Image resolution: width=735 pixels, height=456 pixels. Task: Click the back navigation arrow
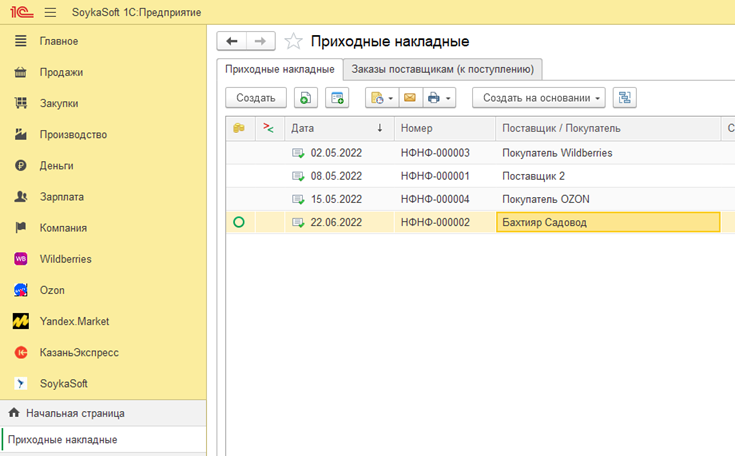(x=232, y=41)
